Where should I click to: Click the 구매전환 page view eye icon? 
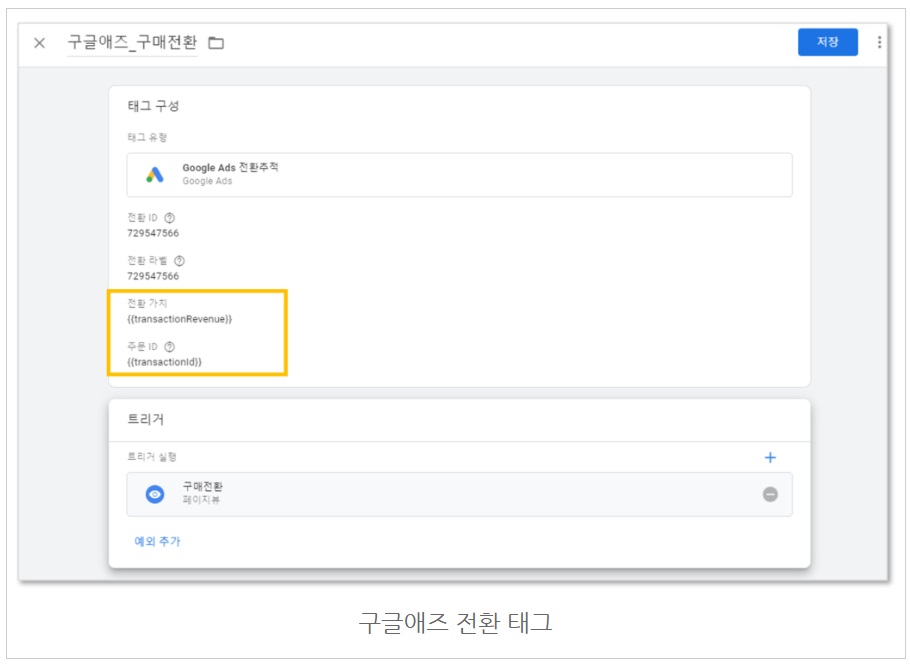(x=155, y=495)
